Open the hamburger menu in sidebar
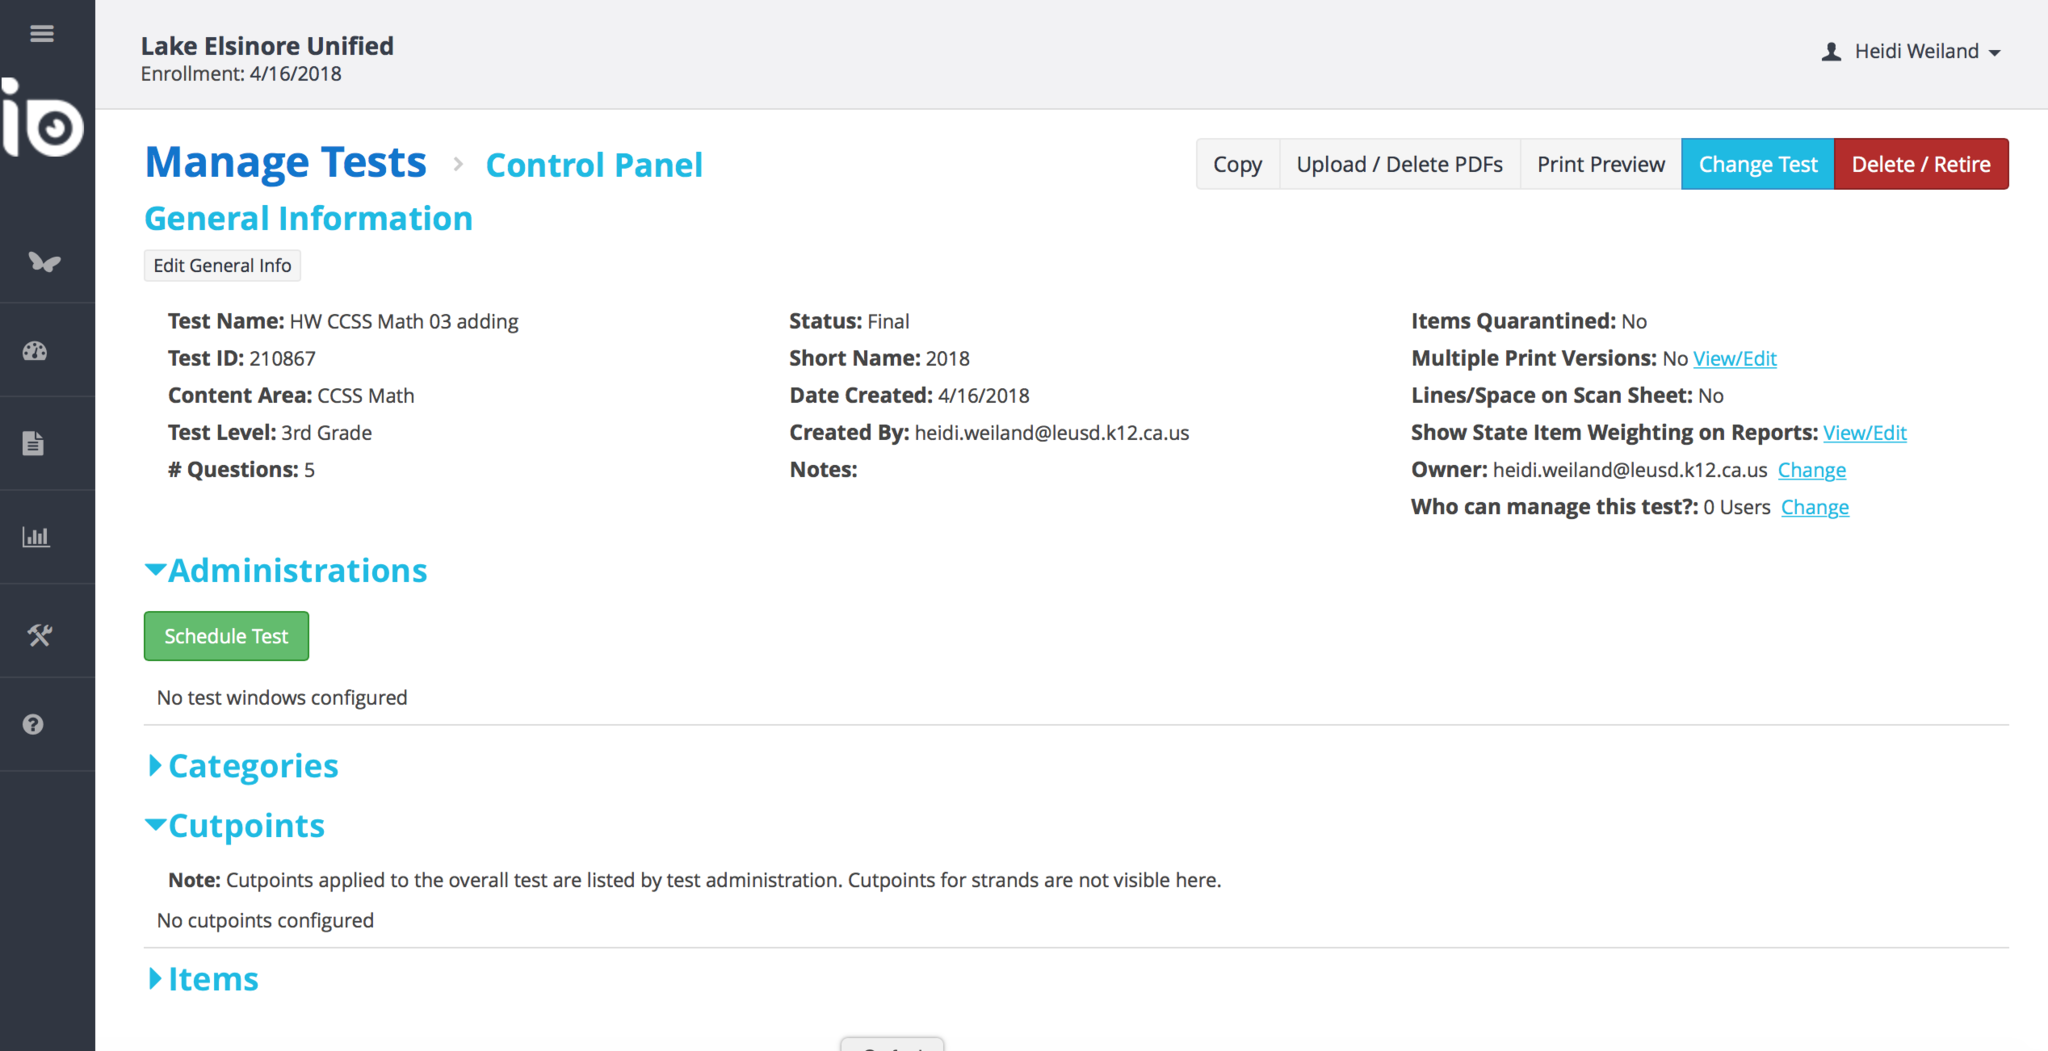2048x1051 pixels. (x=42, y=34)
